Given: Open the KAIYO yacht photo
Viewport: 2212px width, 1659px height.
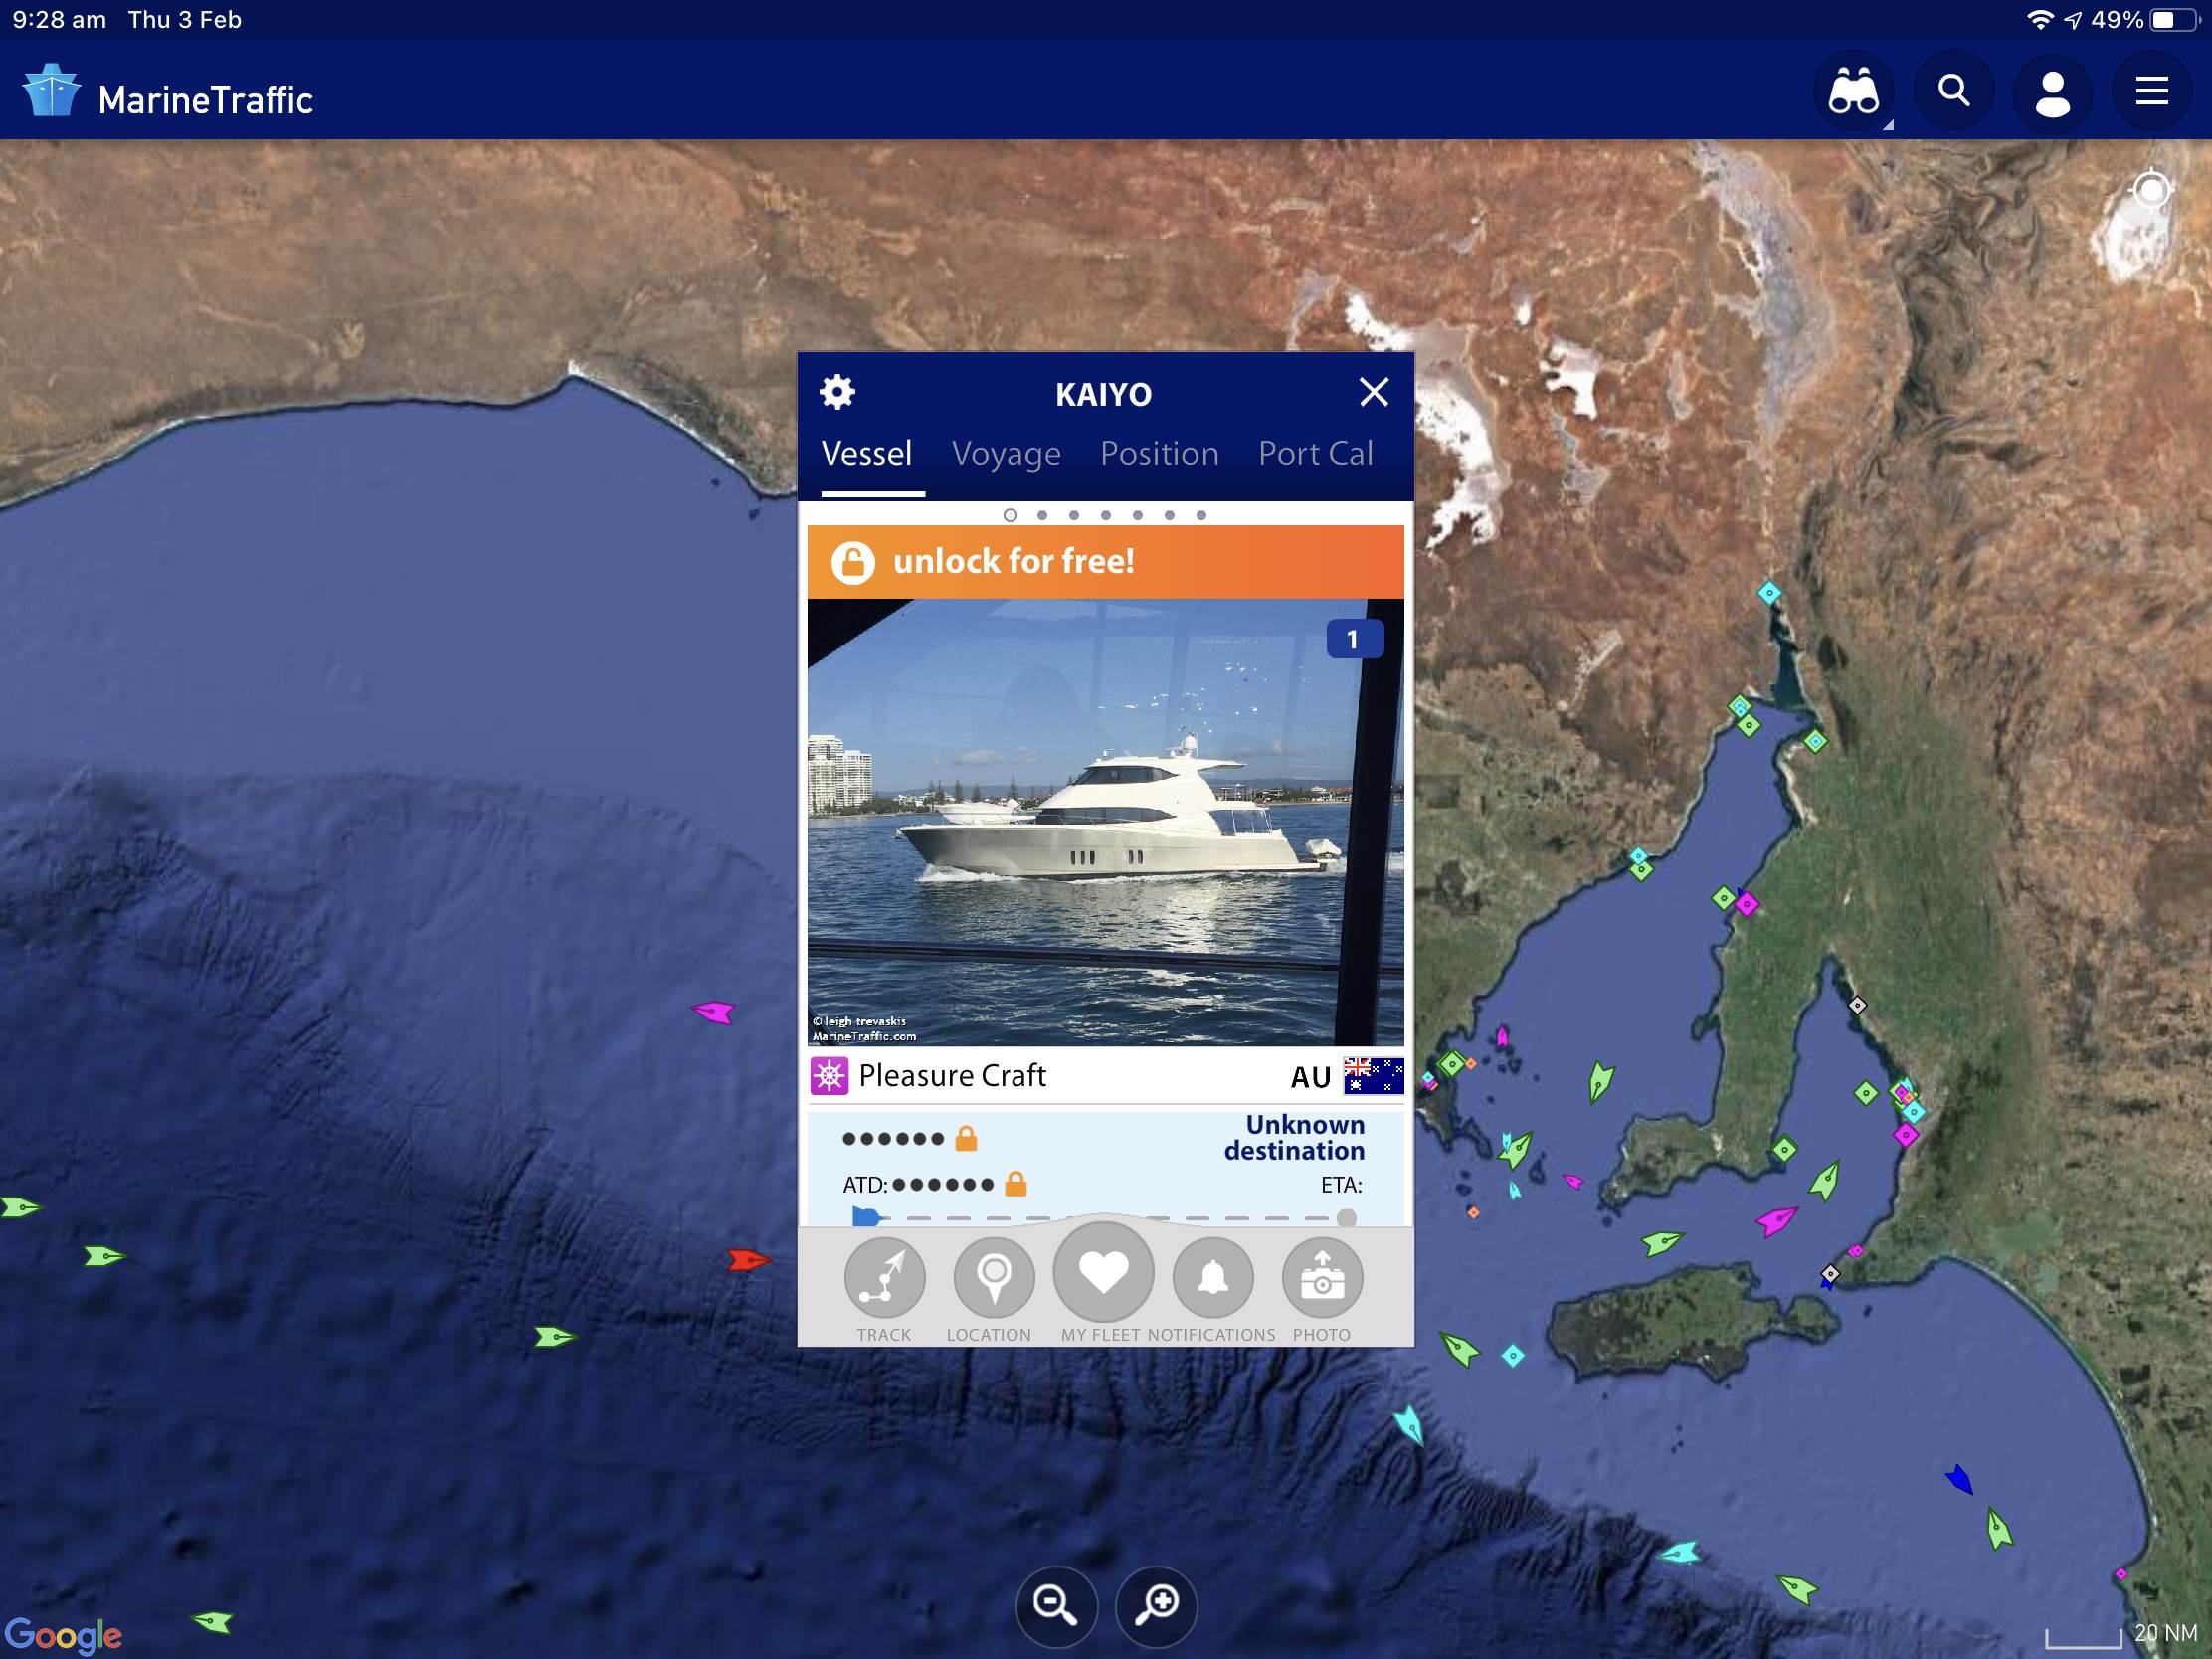Looking at the screenshot, I should pos(1105,822).
